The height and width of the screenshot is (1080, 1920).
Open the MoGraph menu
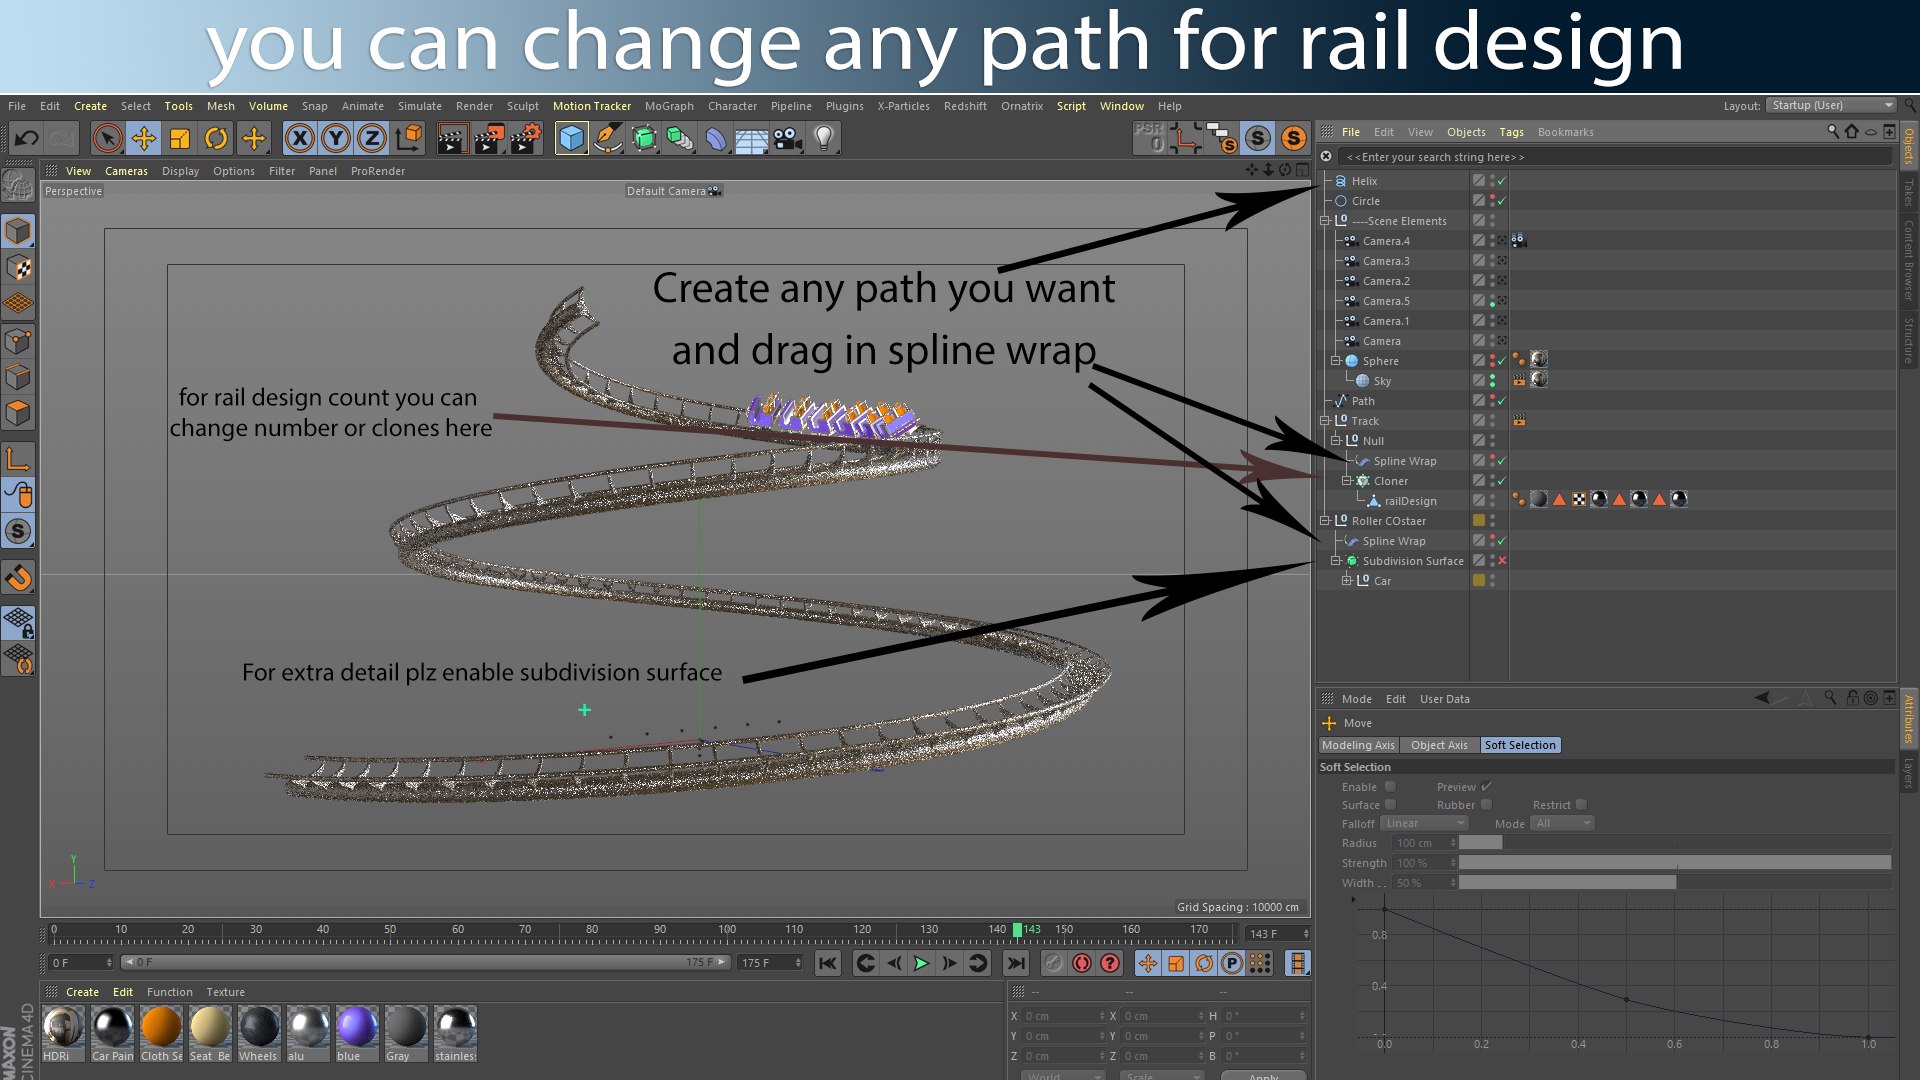coord(669,106)
